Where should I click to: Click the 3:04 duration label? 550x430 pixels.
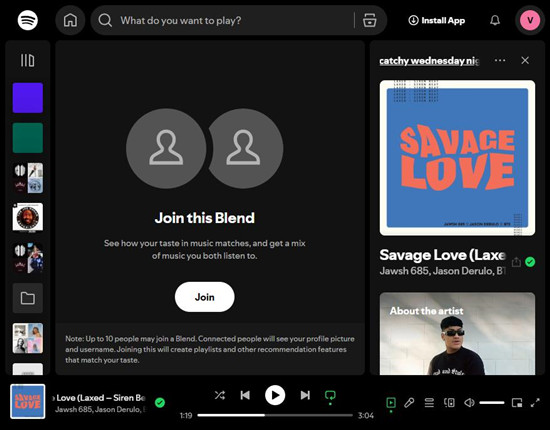pos(365,416)
